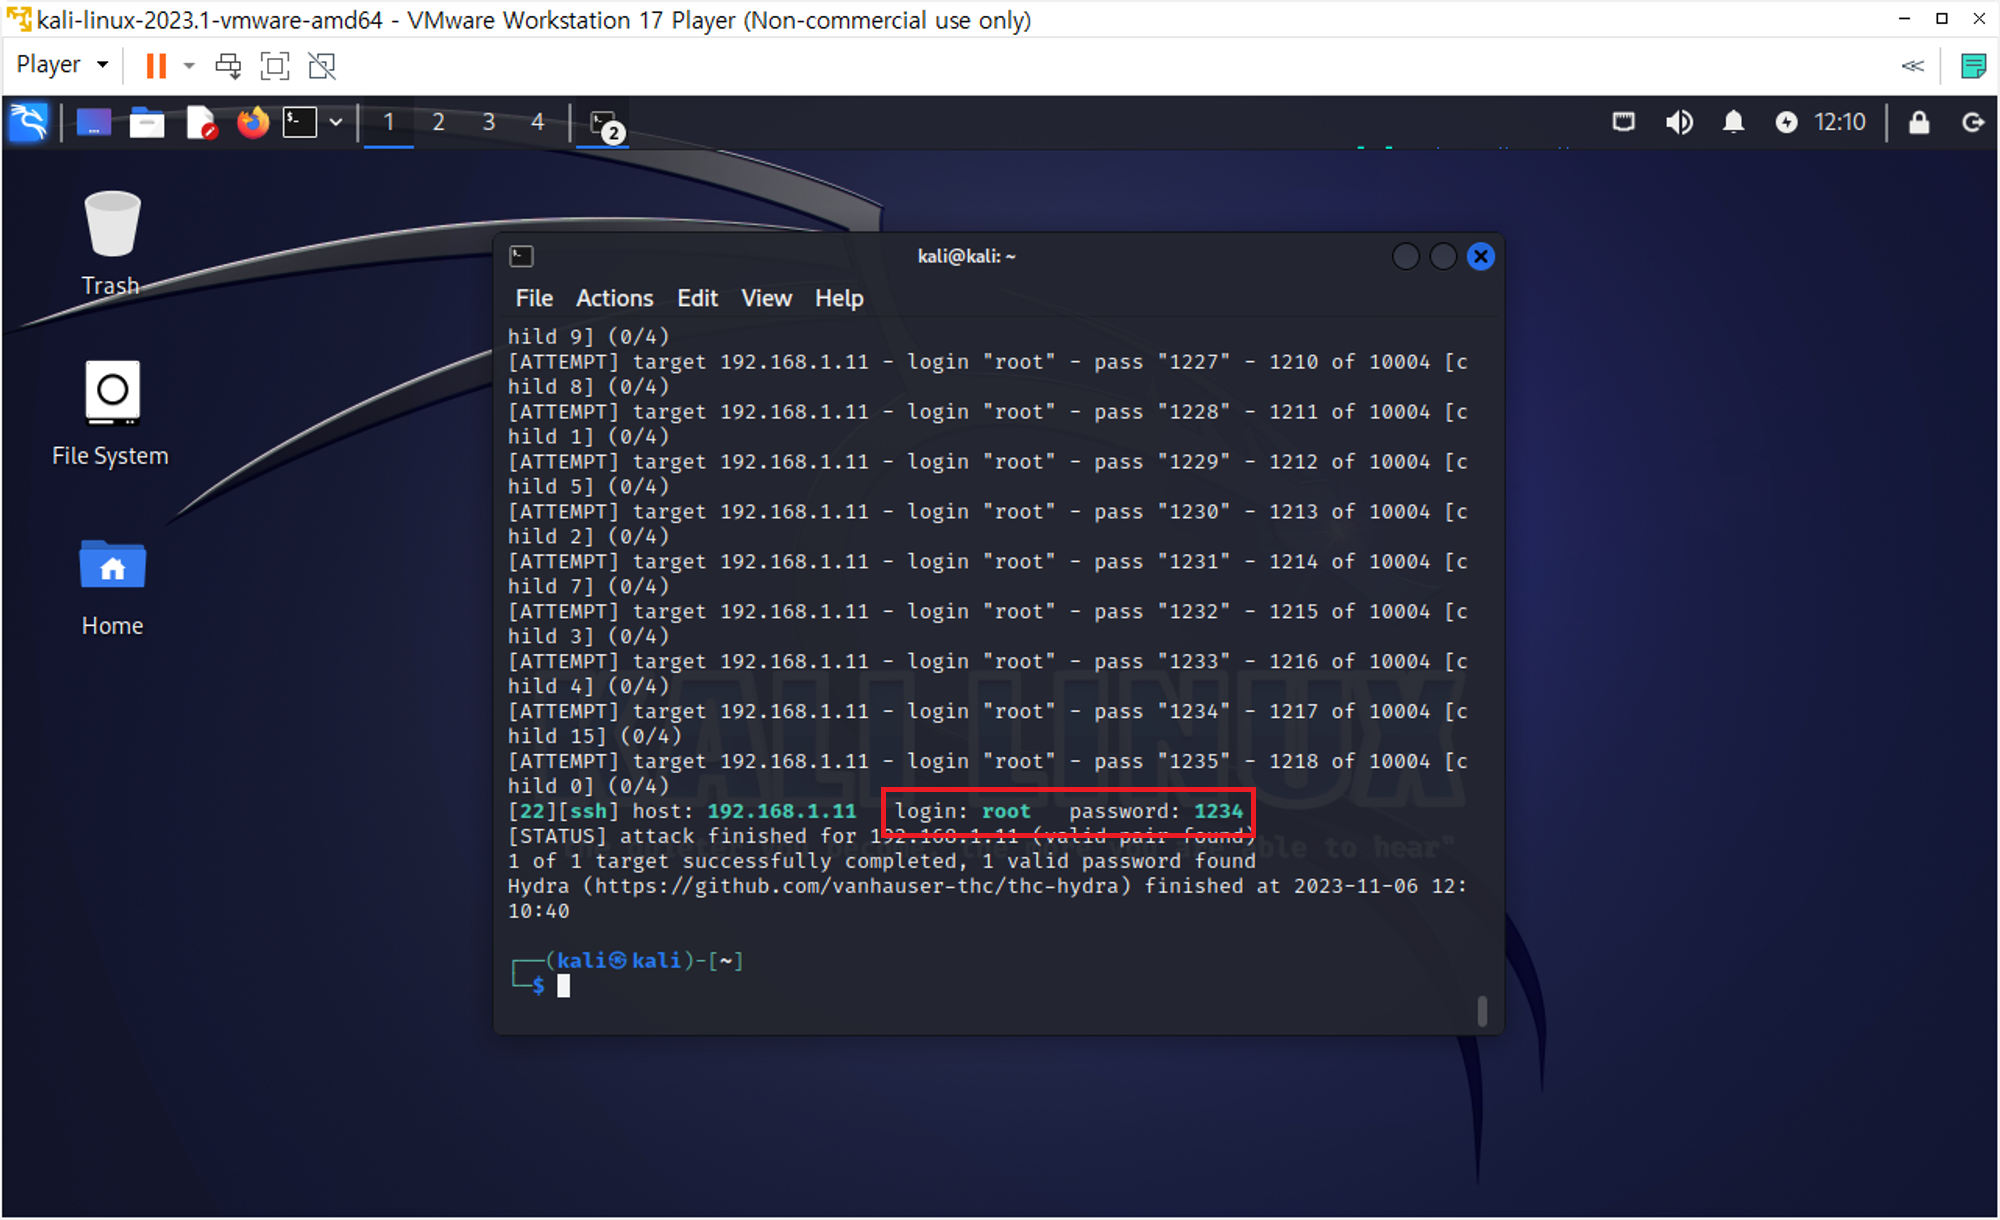Select the Trash desktop icon
This screenshot has height=1220, width=2000.
coord(112,244)
